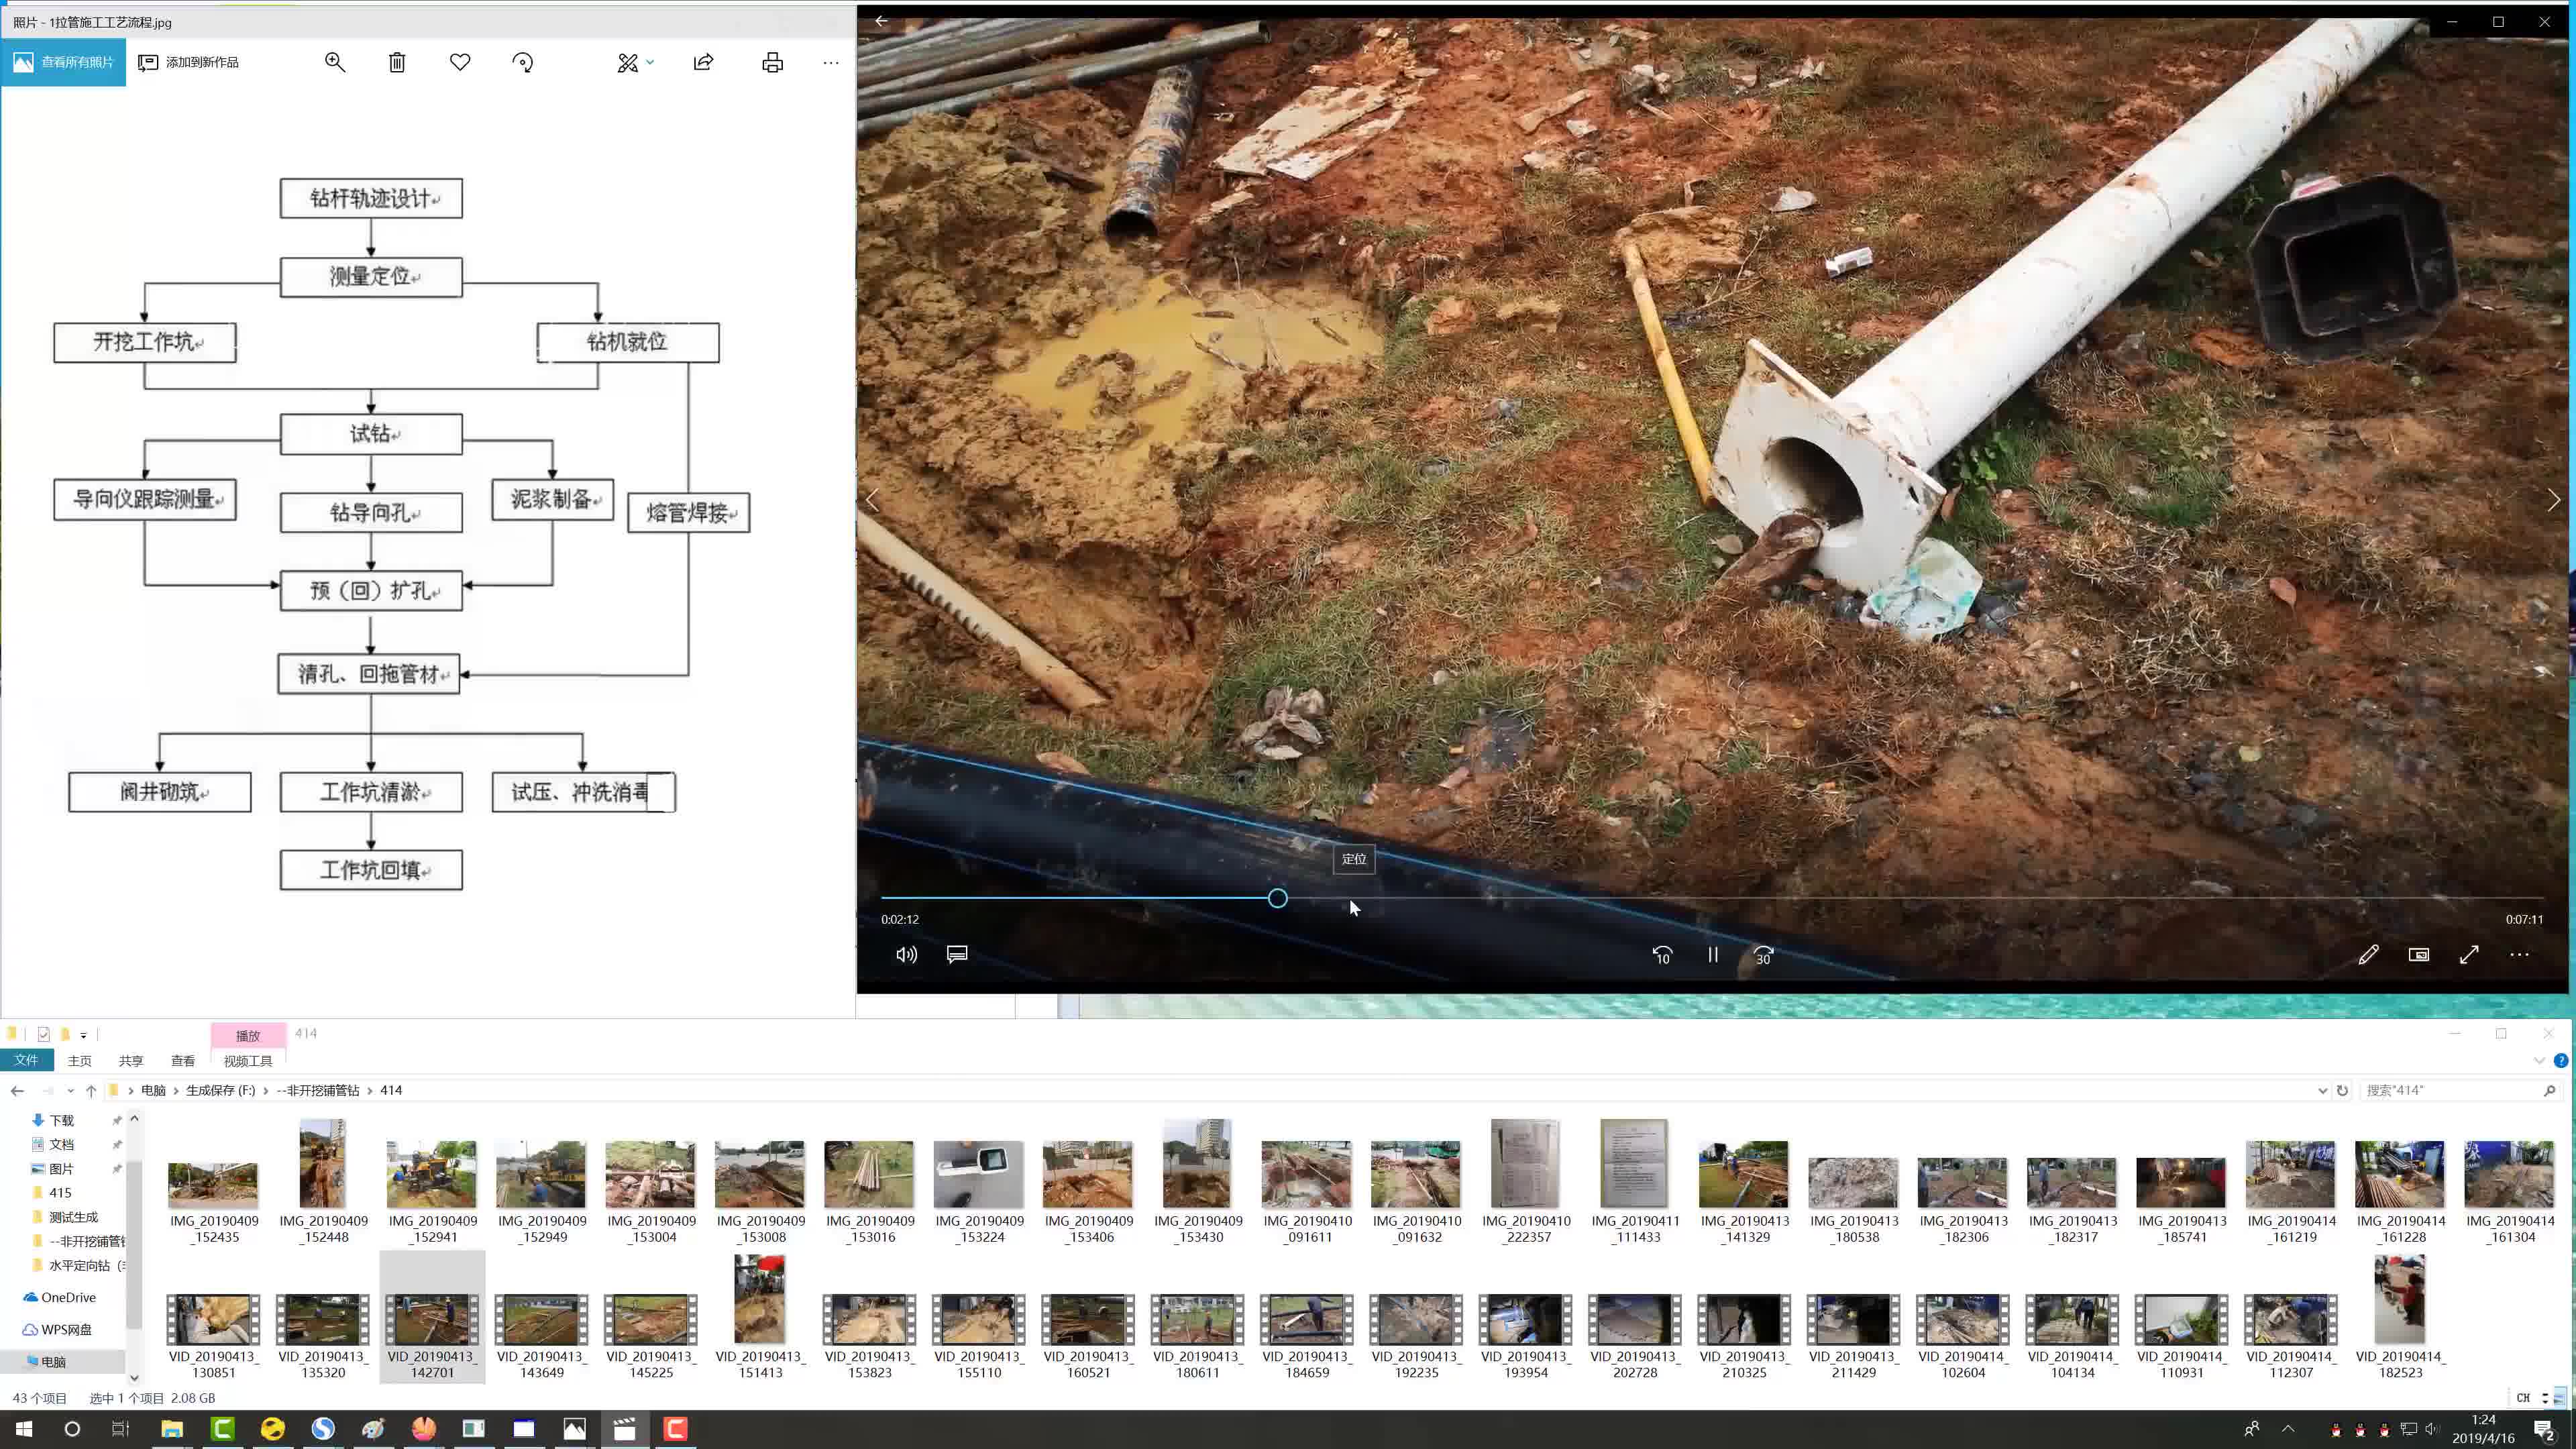The width and height of the screenshot is (2576, 1449).
Task: Expand the Explorer ribbon chevron
Action: coord(2539,1060)
